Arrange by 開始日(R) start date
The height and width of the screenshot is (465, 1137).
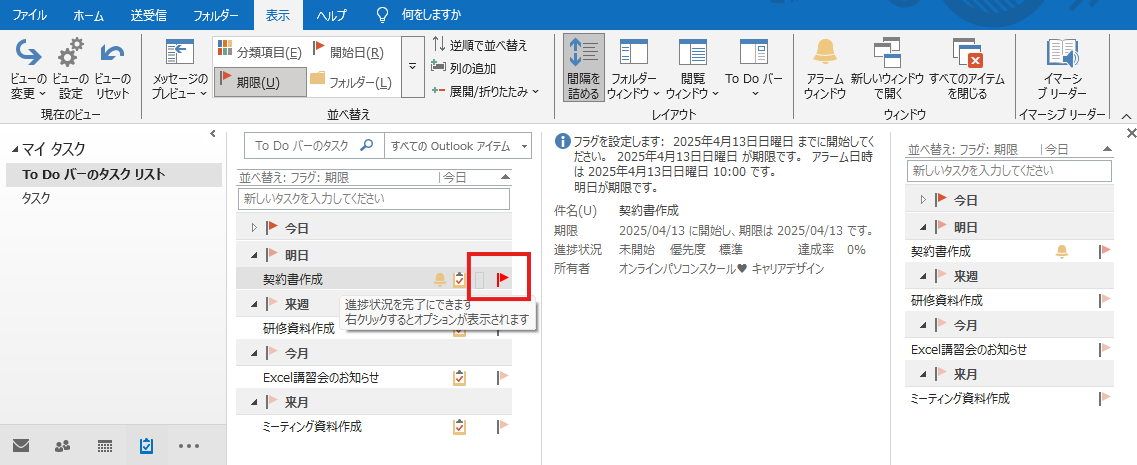[x=348, y=52]
